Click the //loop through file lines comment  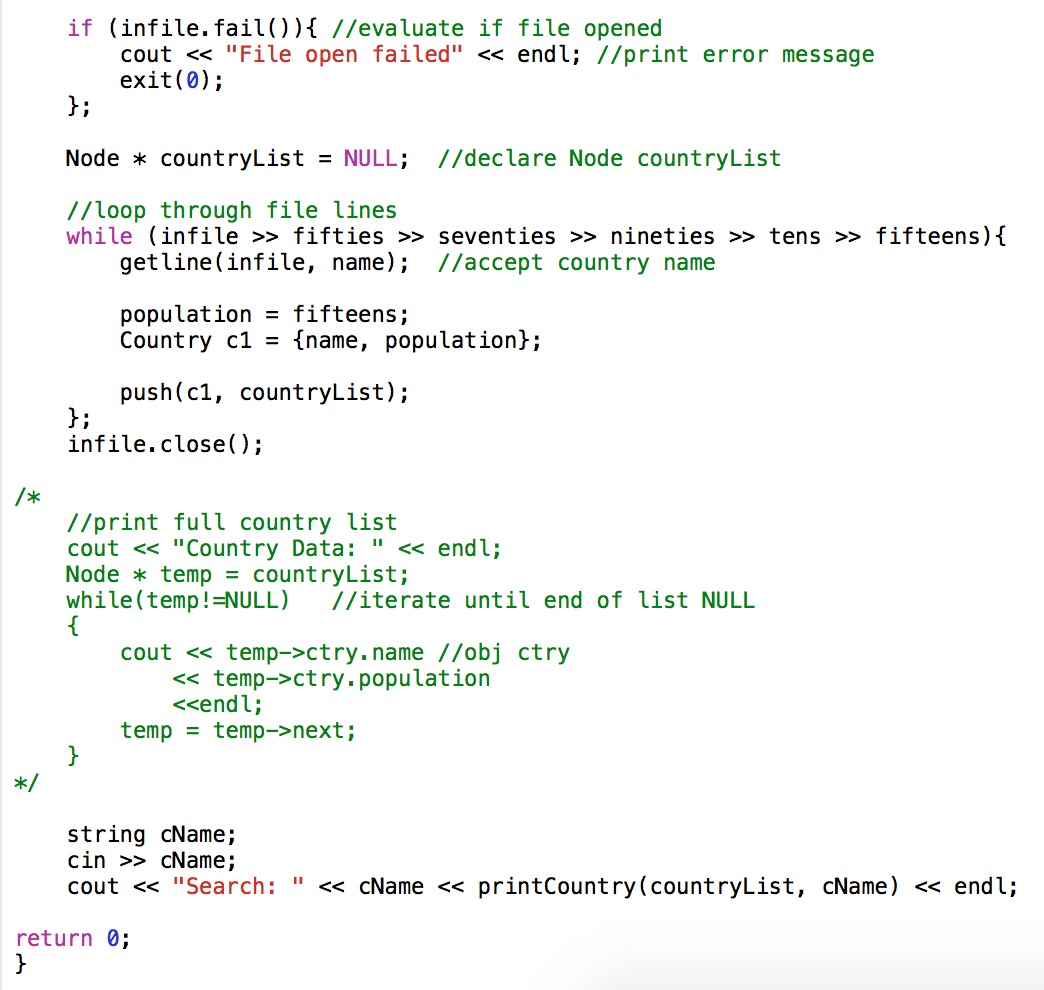click(x=232, y=210)
